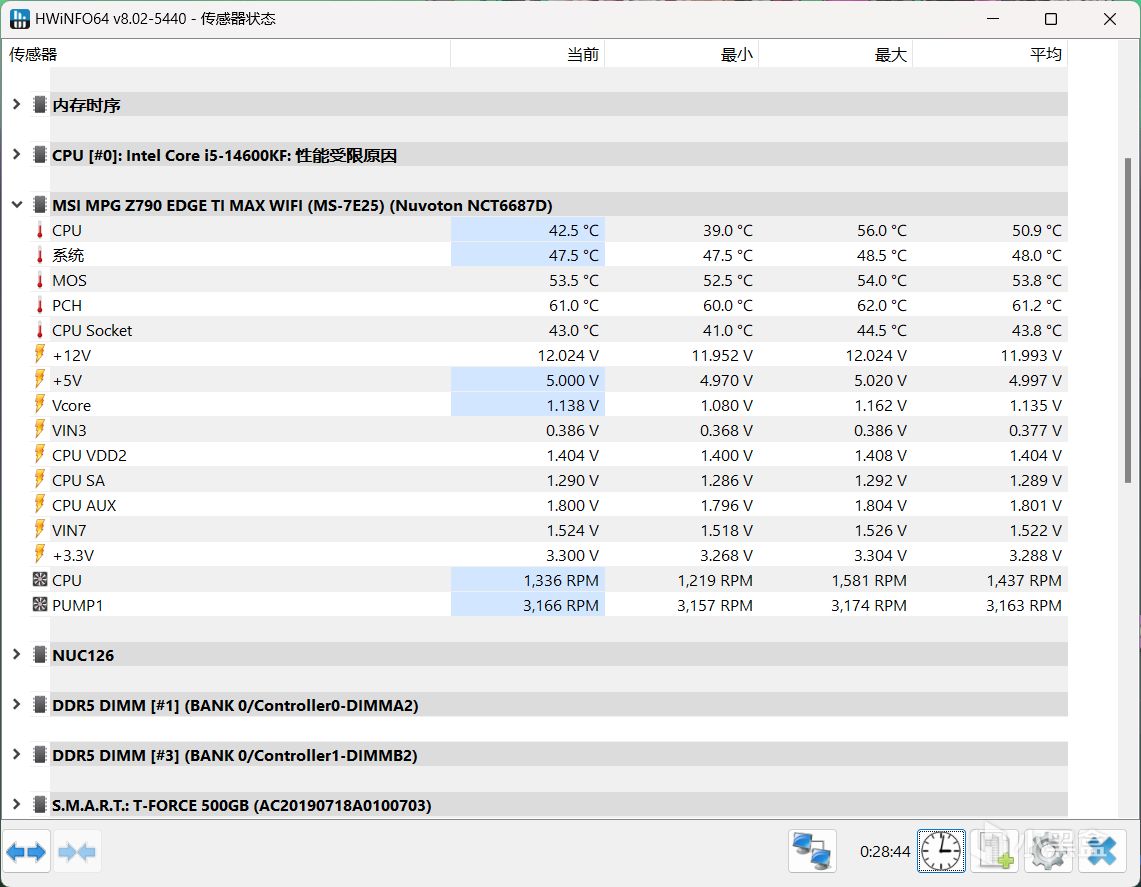Open sensor settings gear icon
This screenshot has height=887, width=1141.
coord(1048,851)
